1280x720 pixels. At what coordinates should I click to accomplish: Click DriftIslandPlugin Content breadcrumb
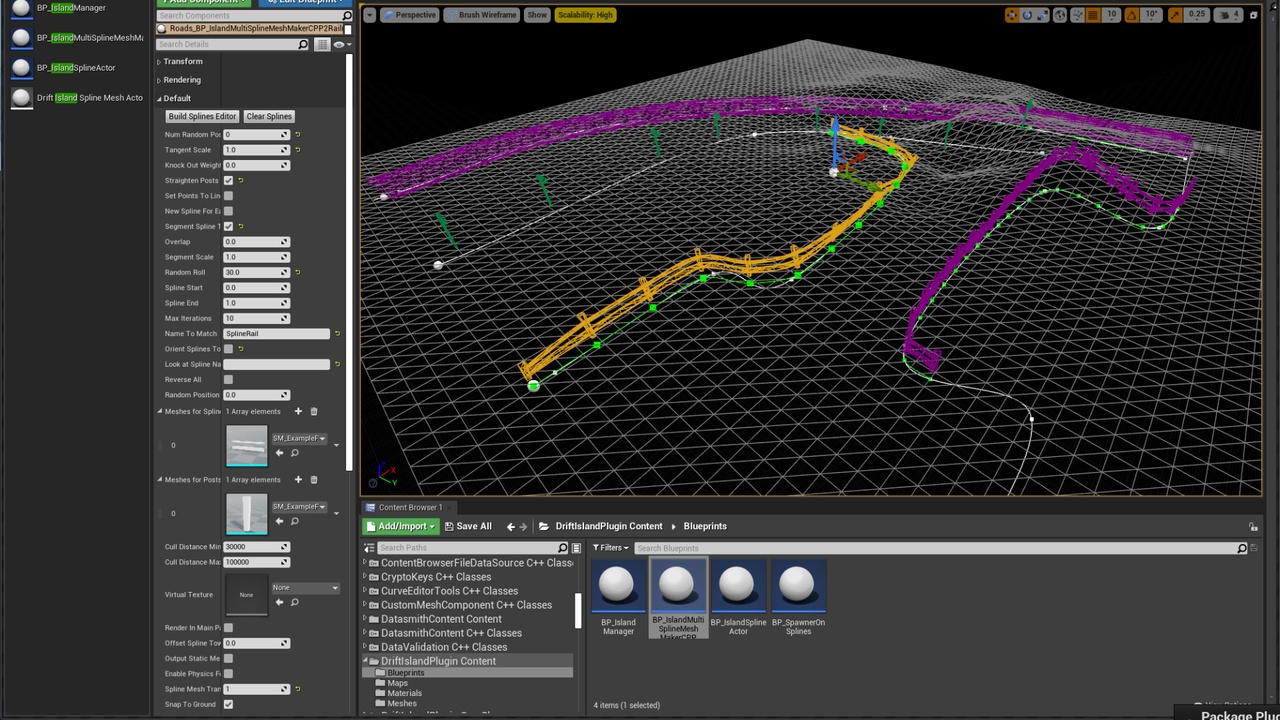click(x=609, y=526)
